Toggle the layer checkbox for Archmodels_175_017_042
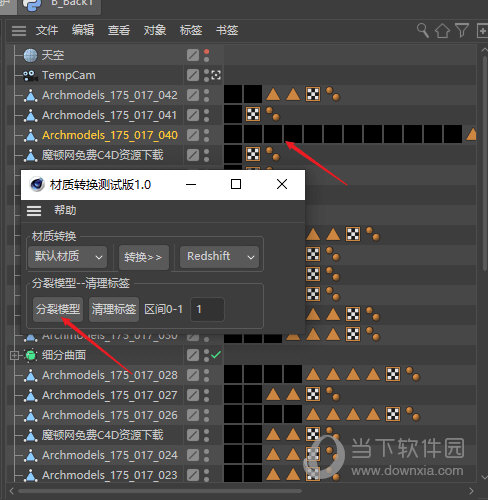 [193, 95]
